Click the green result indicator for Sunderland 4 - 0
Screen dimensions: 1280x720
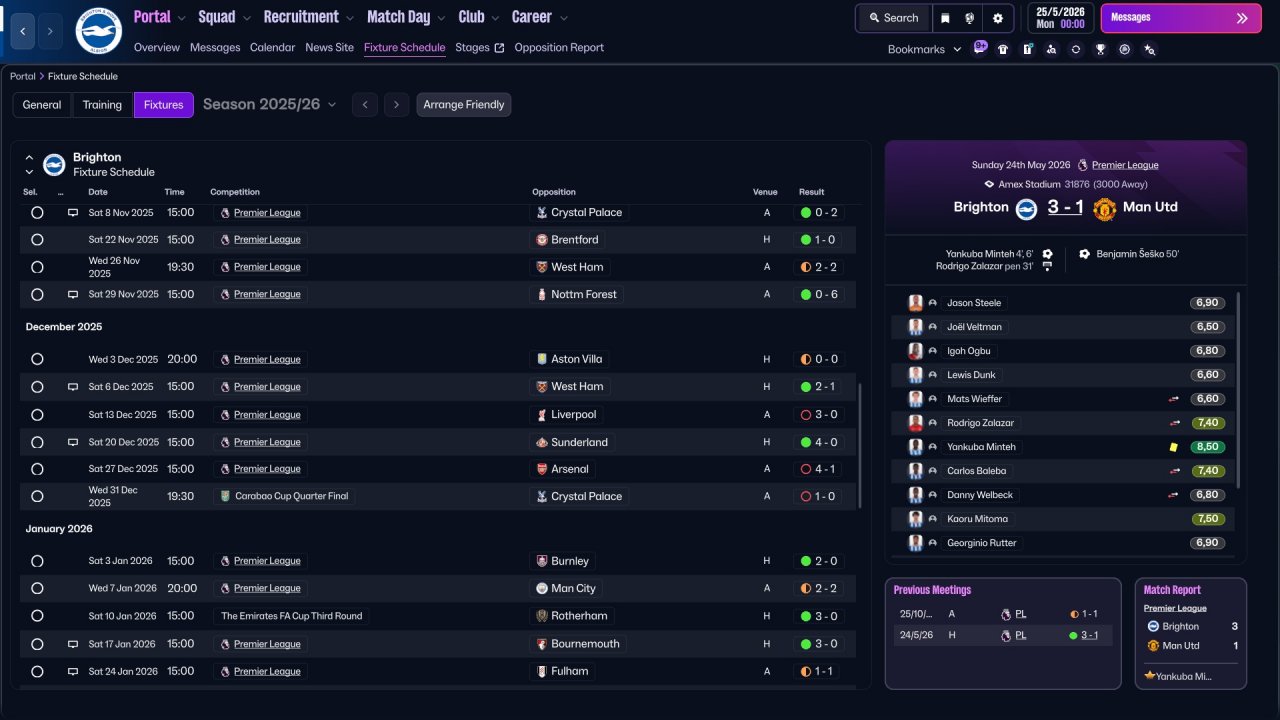(806, 442)
